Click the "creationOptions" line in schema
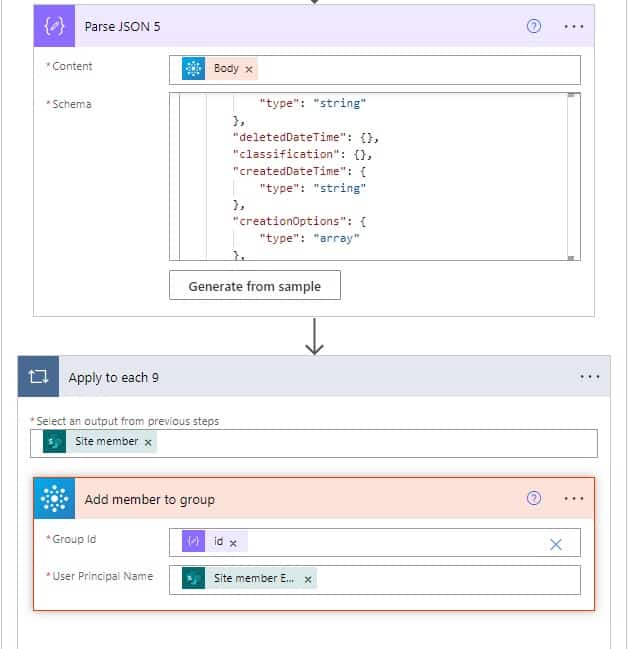Viewport: 628px width, 649px height. click(x=299, y=221)
